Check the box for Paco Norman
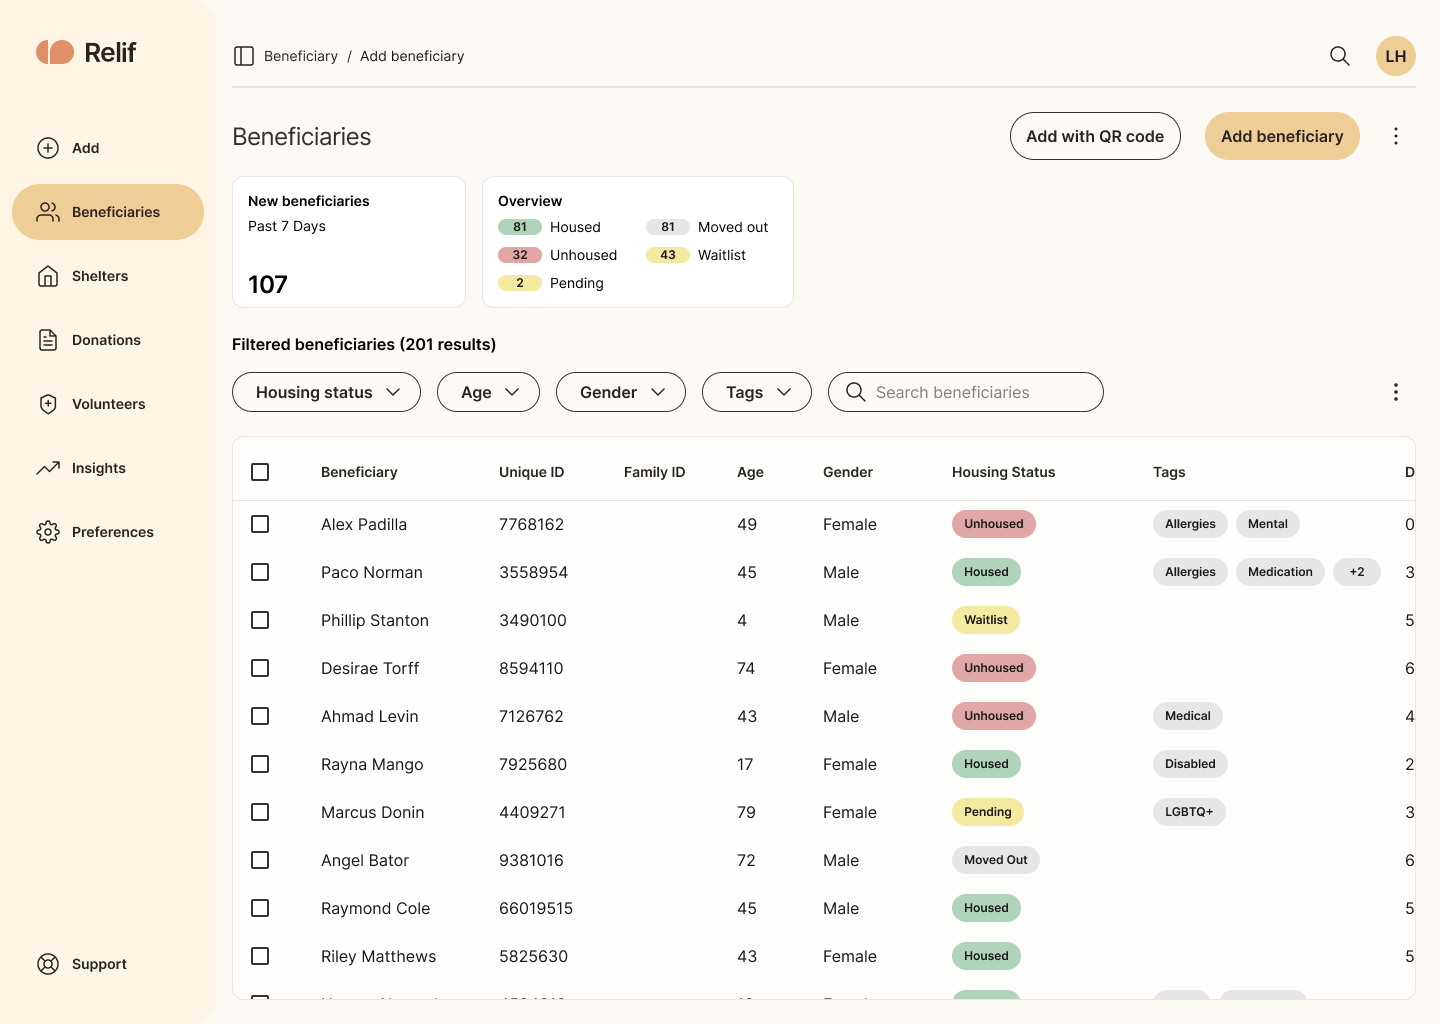Image resolution: width=1440 pixels, height=1024 pixels. pos(260,572)
